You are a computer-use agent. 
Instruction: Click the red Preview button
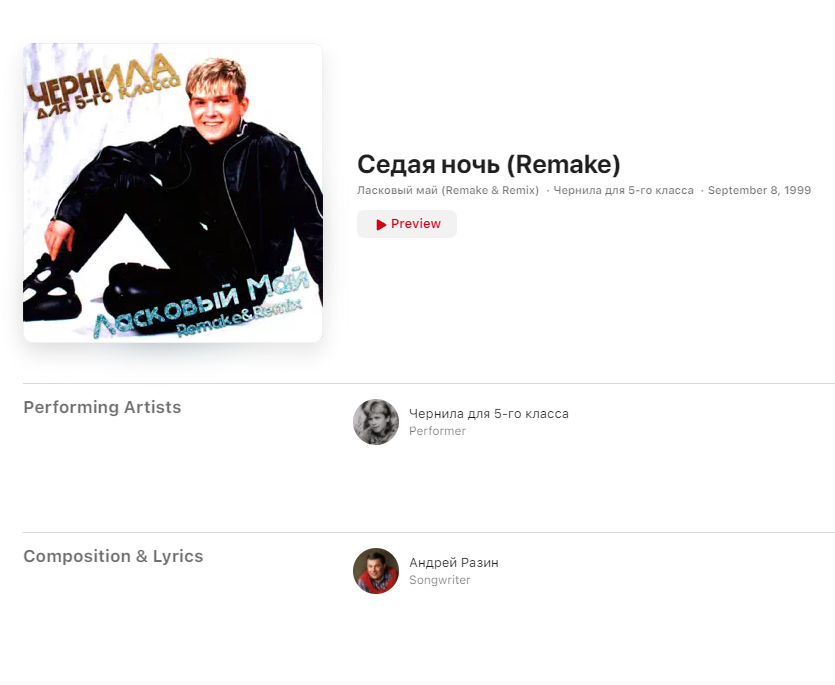click(x=407, y=224)
